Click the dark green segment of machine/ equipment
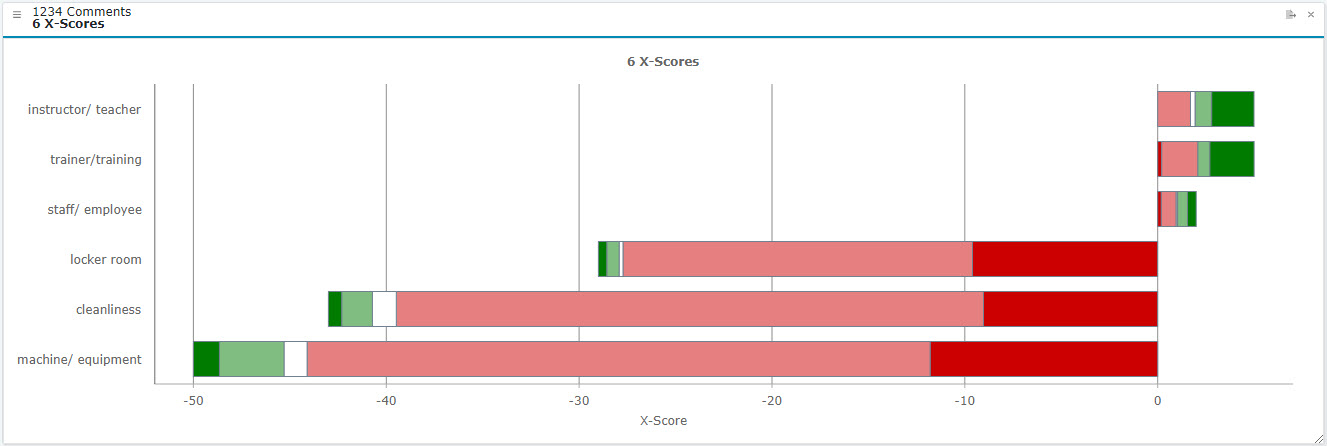 coord(206,359)
